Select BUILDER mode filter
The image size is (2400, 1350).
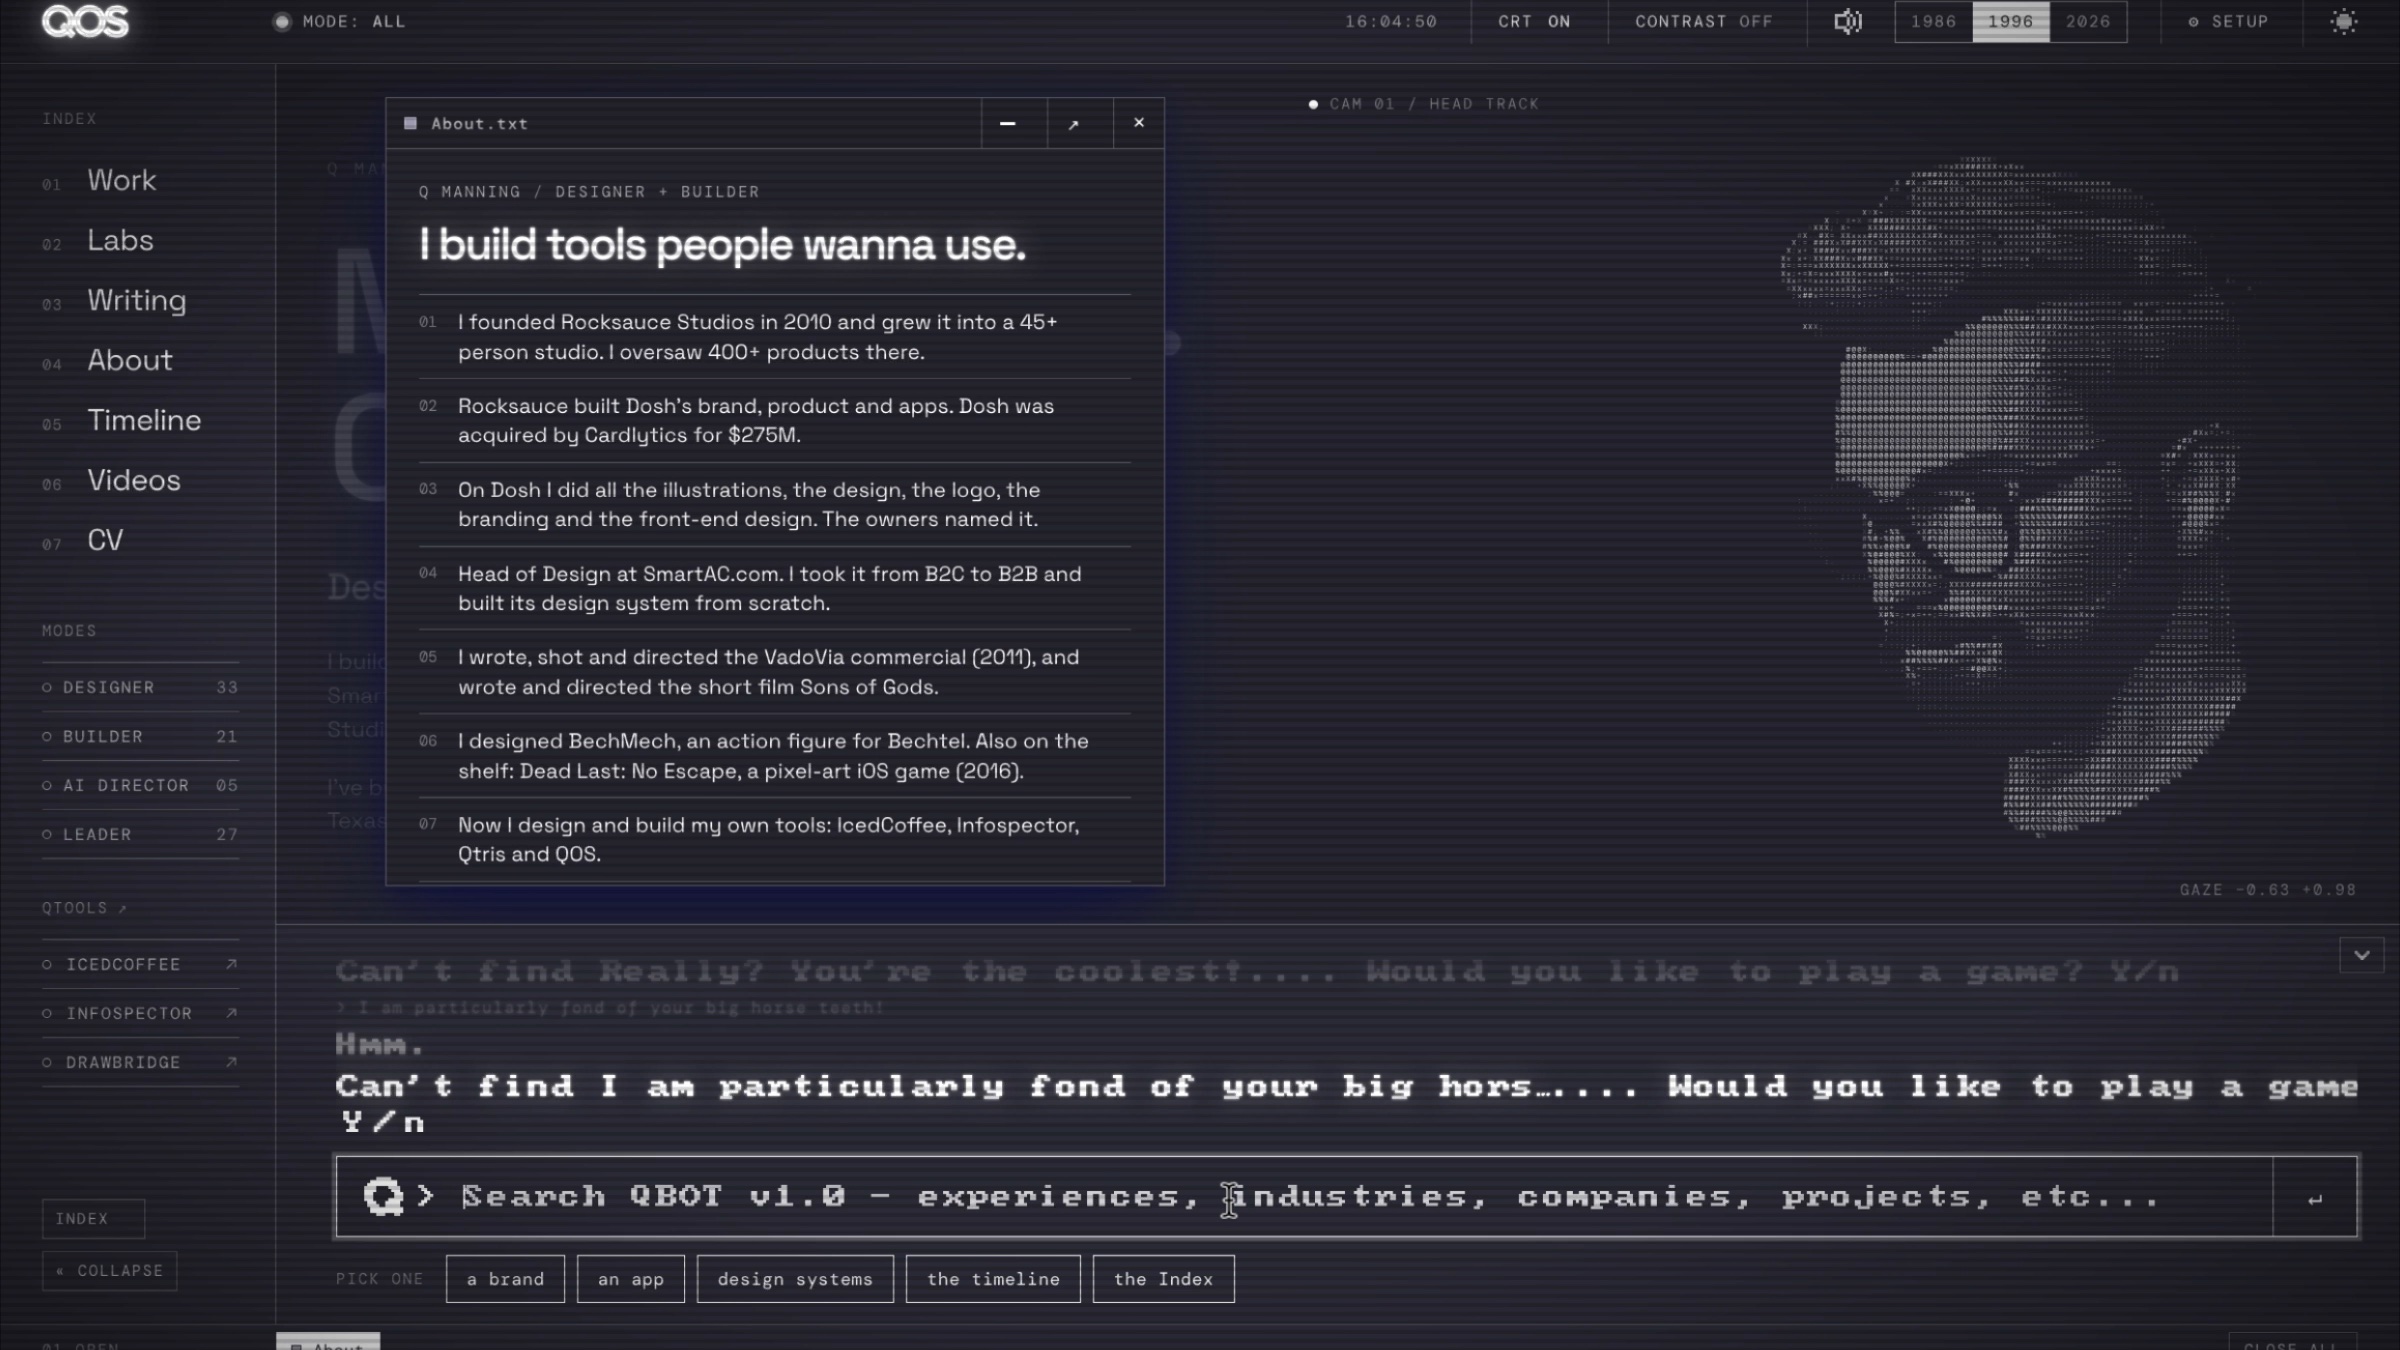click(x=140, y=736)
